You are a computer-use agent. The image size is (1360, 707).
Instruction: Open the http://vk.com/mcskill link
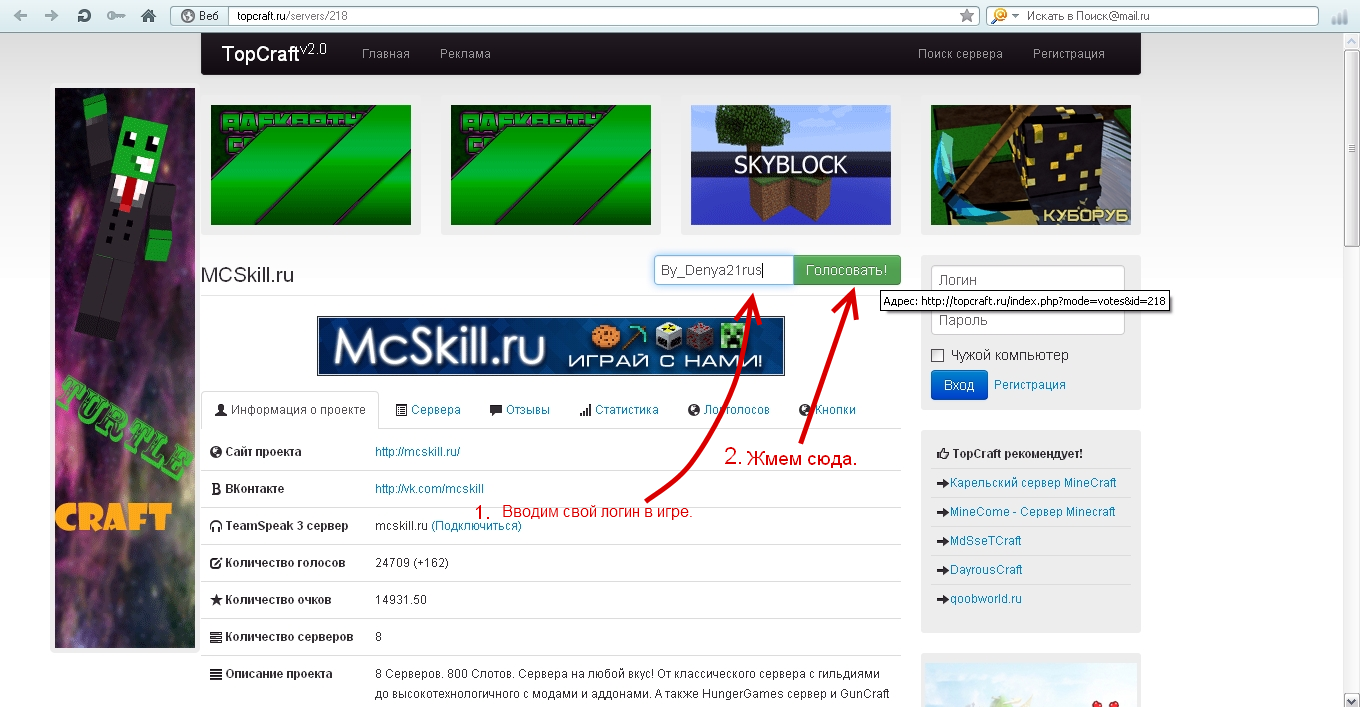point(429,489)
